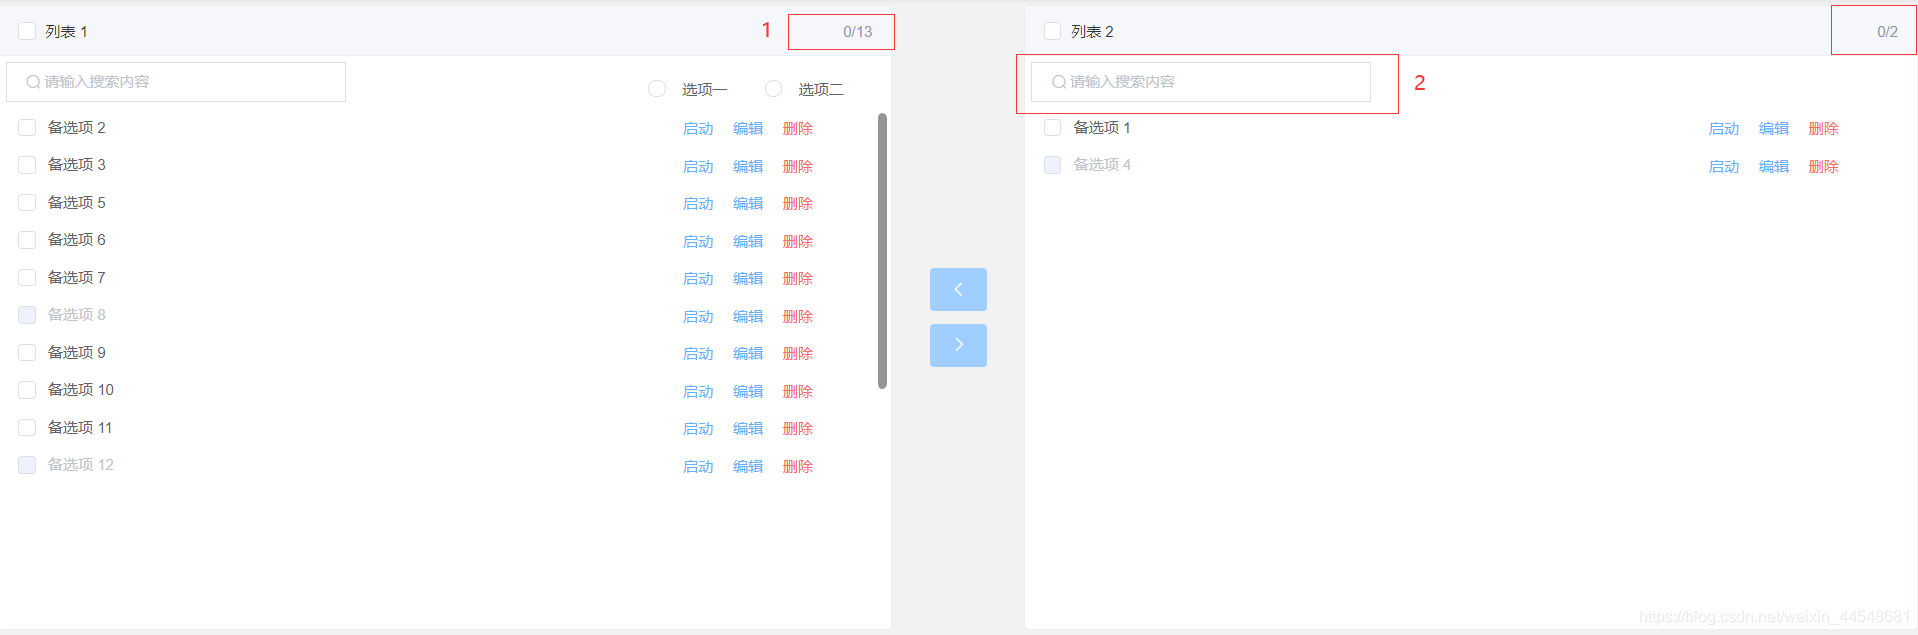
Task: Click 删除 for 备选项 11
Action: coord(798,429)
